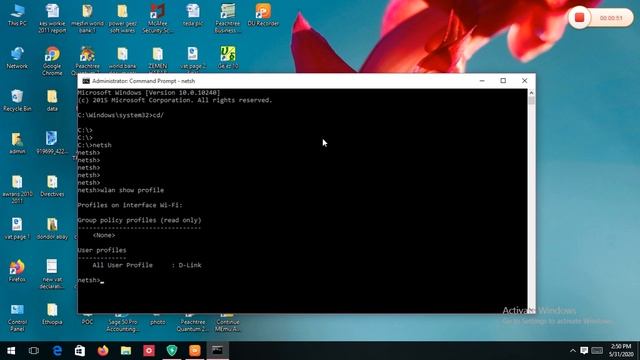This screenshot has height=360, width=640.
Task: Stop the DU Recorder screen recording
Action: click(x=580, y=18)
